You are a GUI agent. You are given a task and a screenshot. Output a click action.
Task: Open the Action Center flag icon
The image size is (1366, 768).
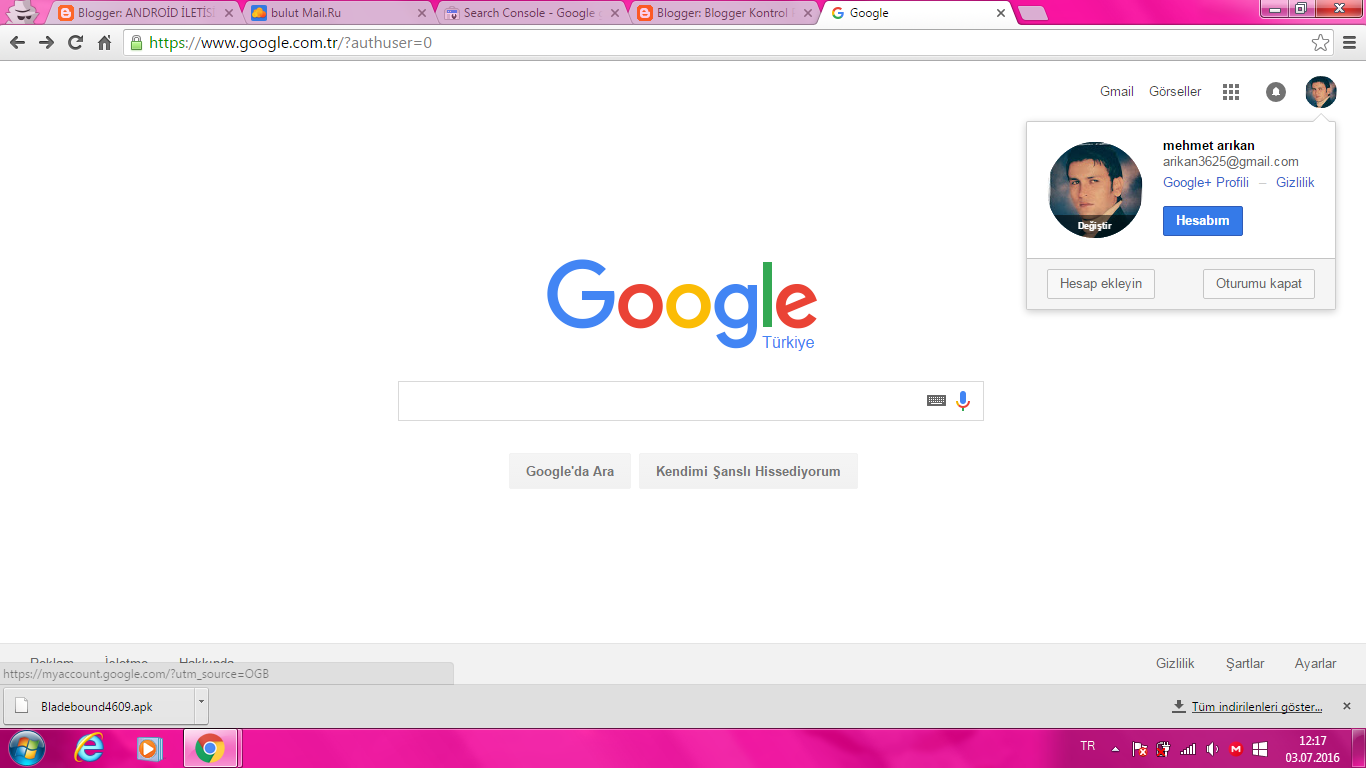(x=1140, y=749)
